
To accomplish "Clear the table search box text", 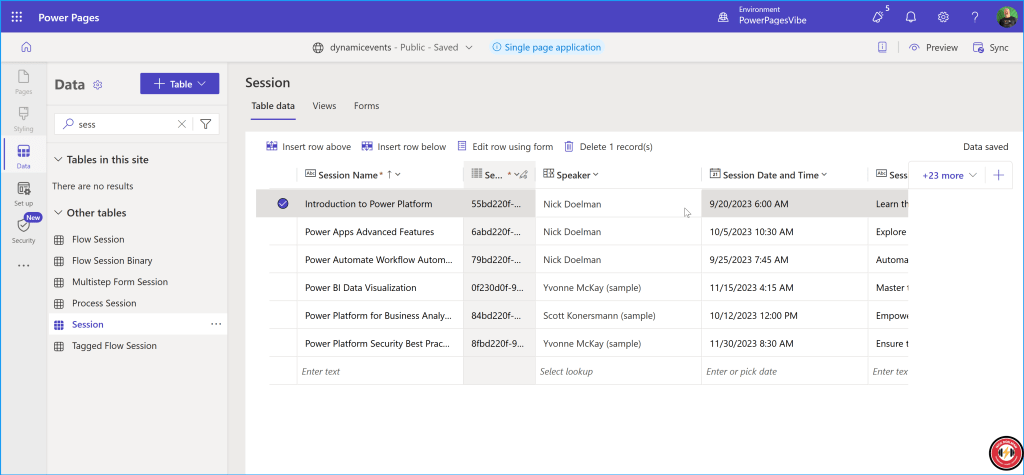I will pos(181,124).
